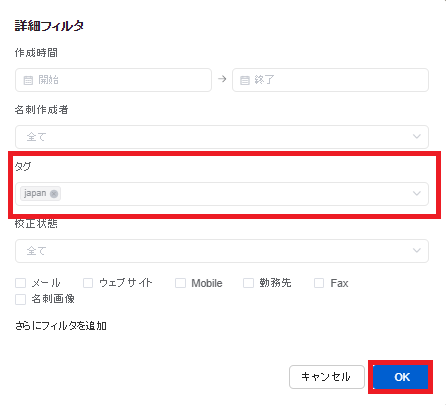Click the chevron icon in the タグ field
Image resolution: width=446 pixels, height=405 pixels.
coord(416,193)
